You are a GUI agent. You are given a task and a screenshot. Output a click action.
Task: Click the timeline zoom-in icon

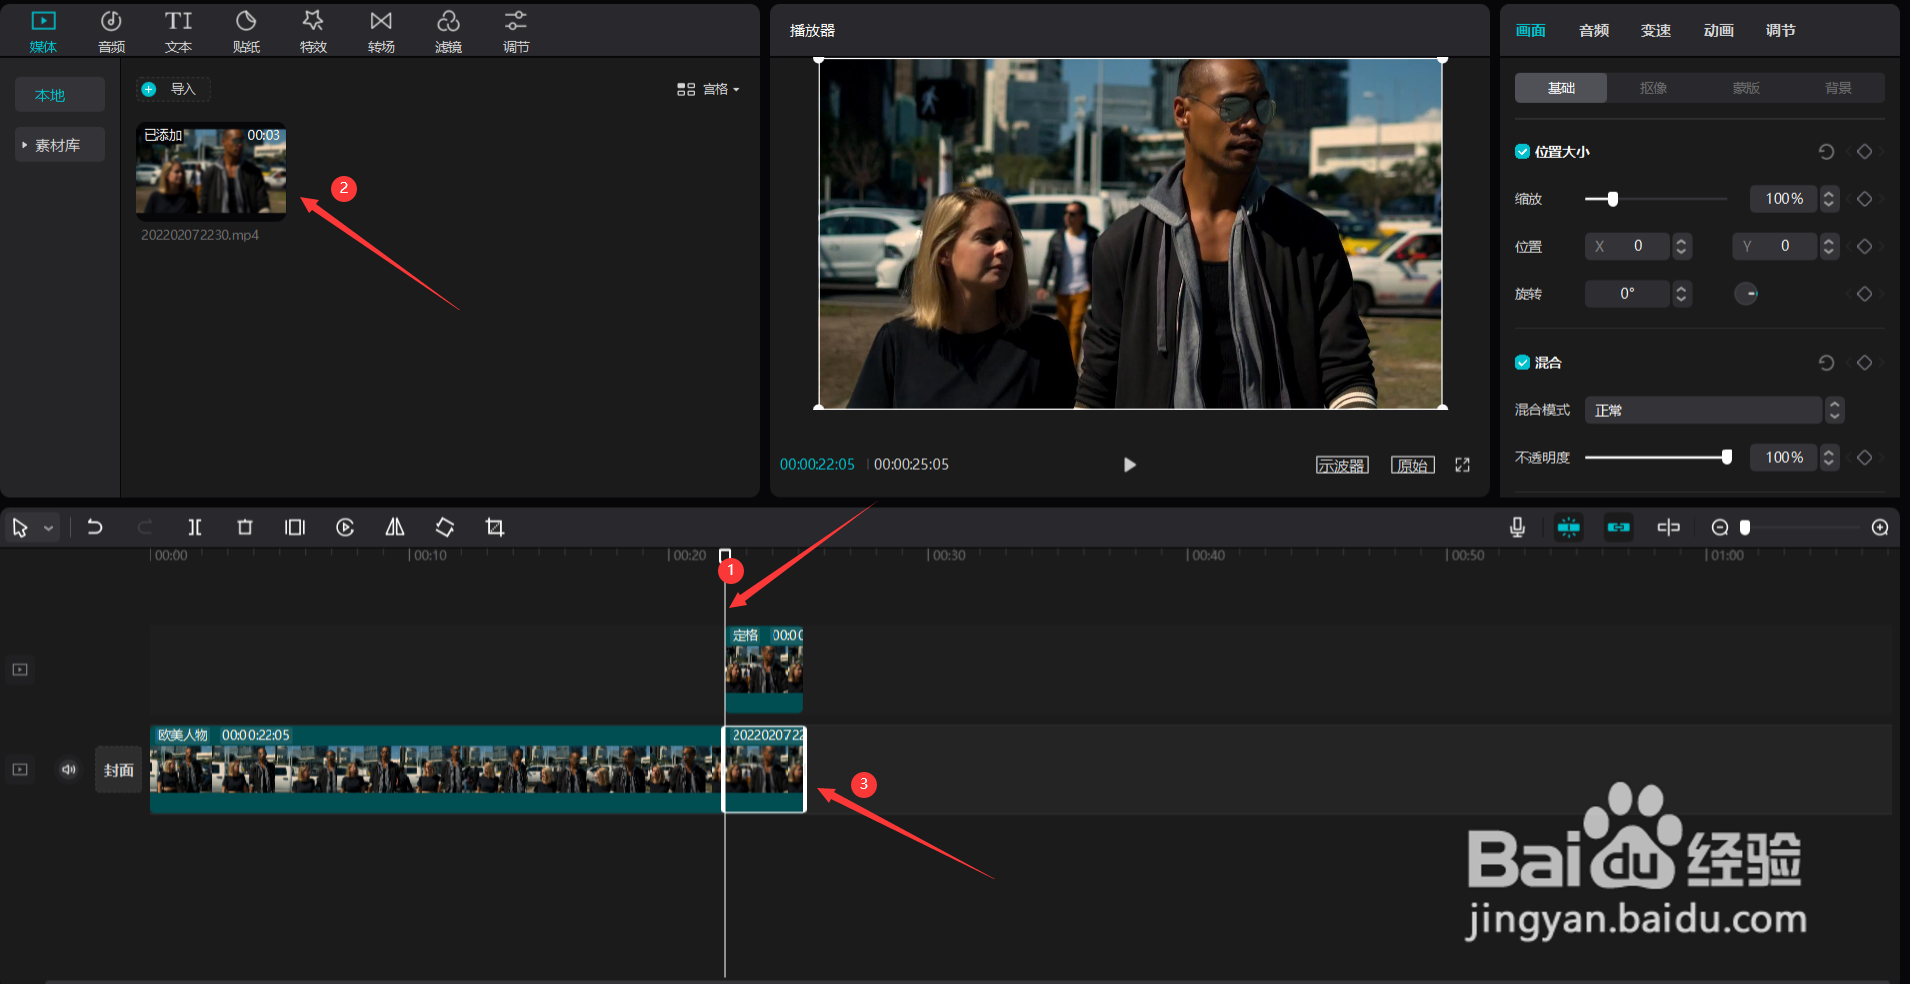point(1880,527)
